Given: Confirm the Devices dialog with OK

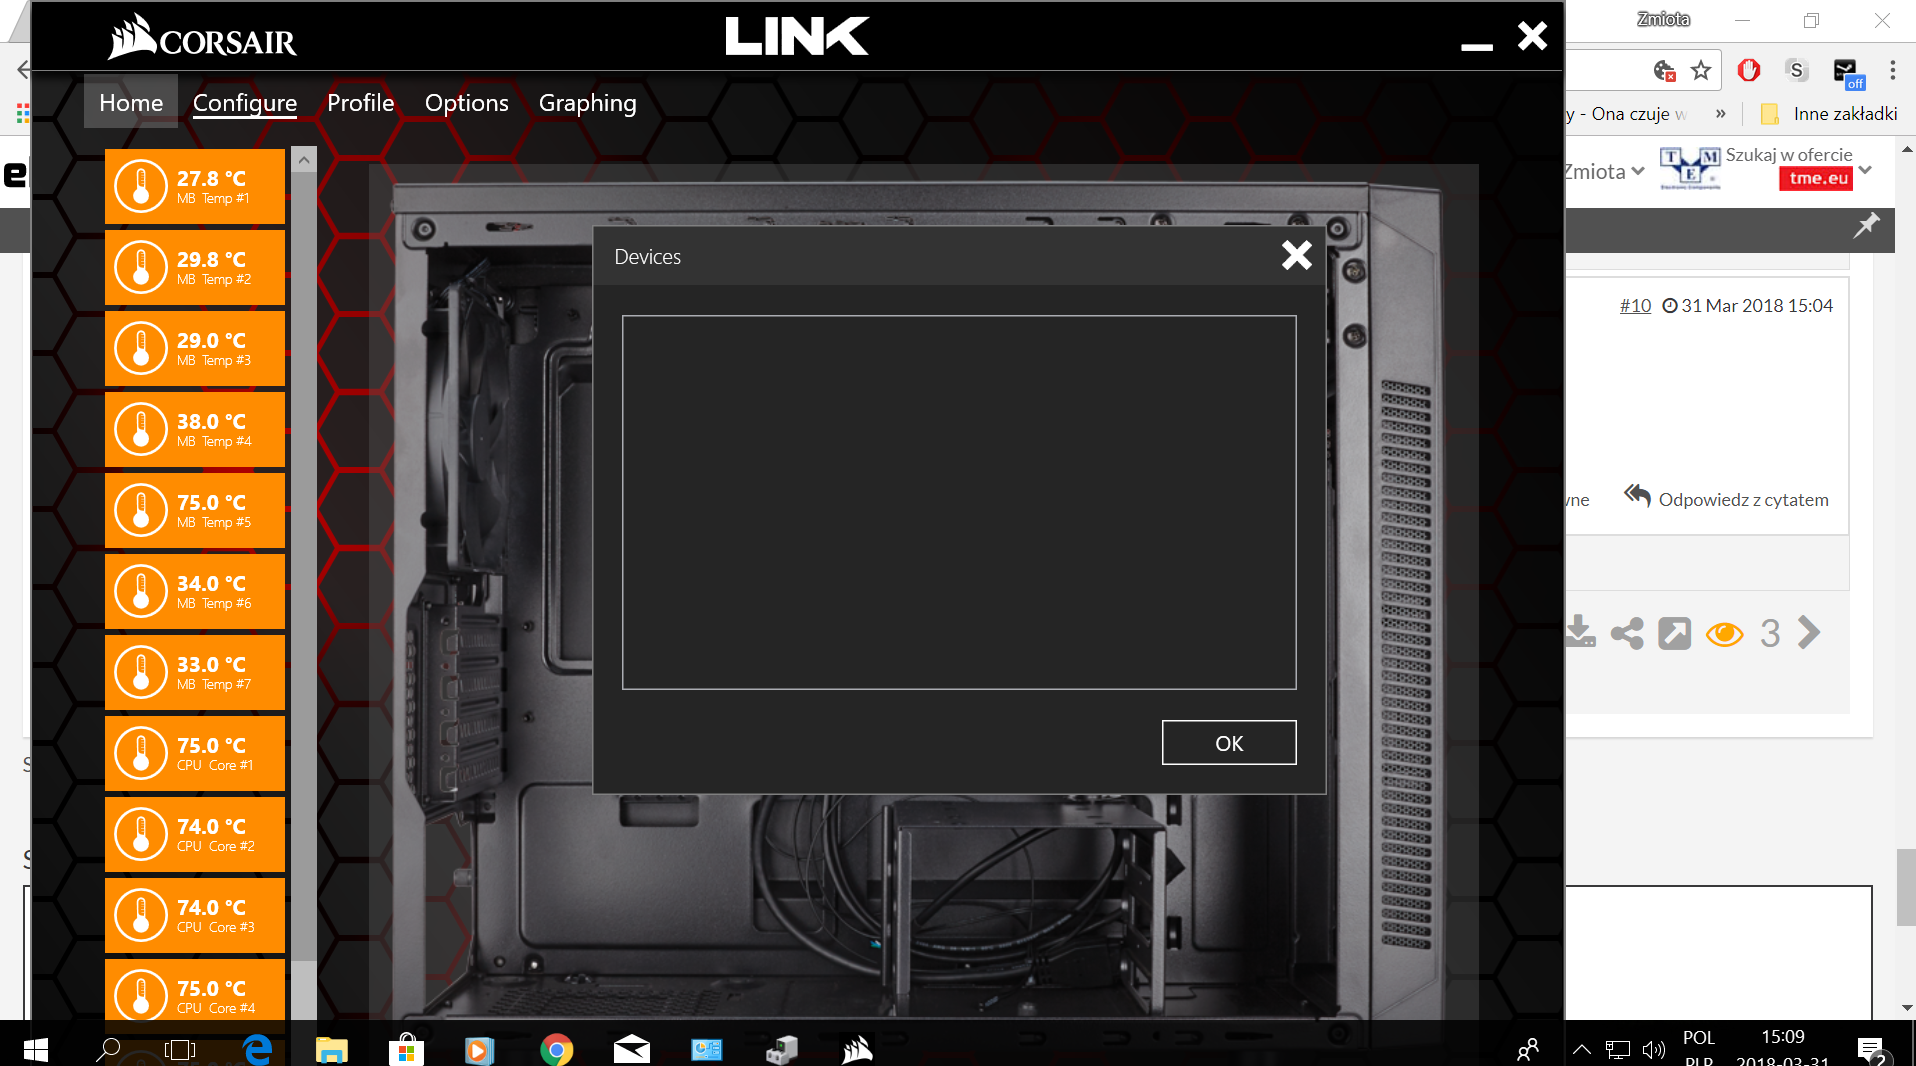Looking at the screenshot, I should tap(1229, 743).
